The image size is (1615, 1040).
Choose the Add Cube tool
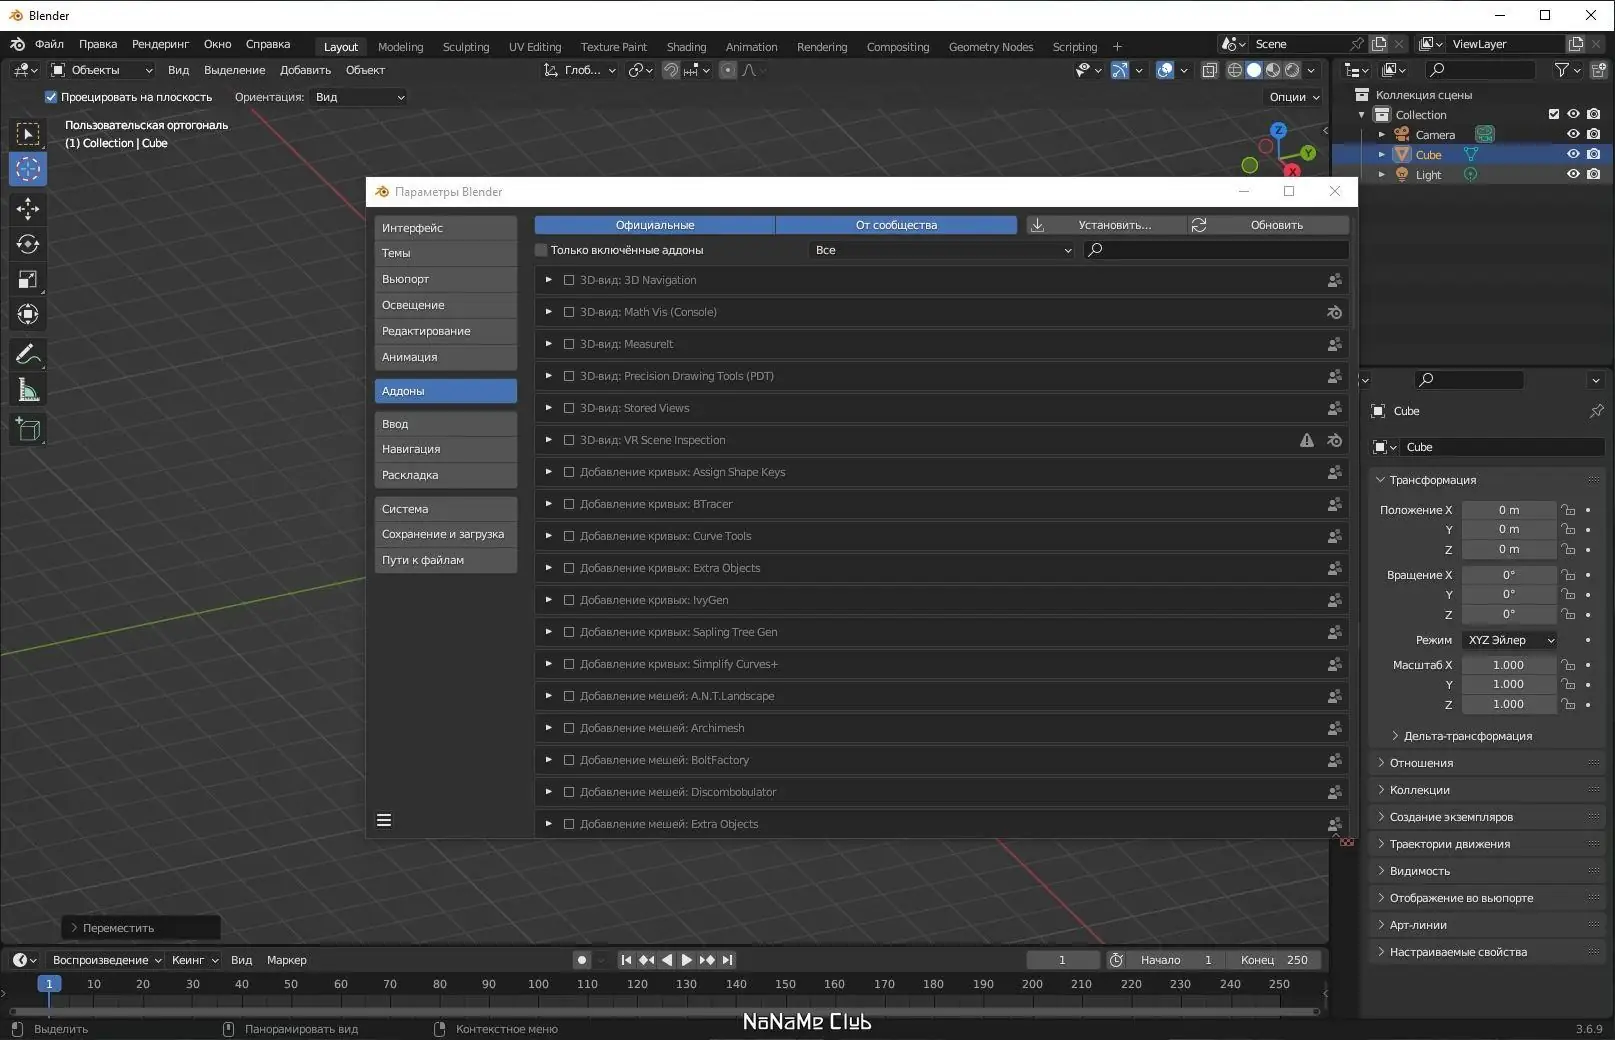click(x=28, y=430)
